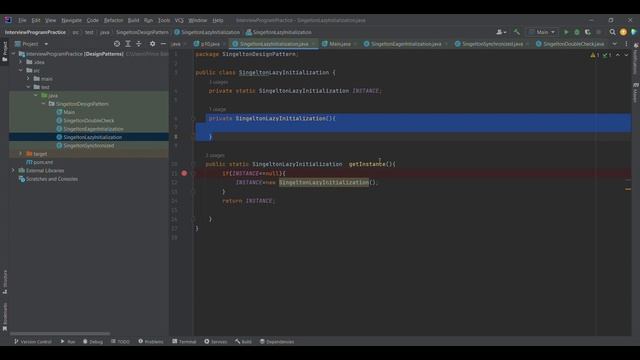Viewport: 640px width, 360px height.
Task: Open the Dependencies tool window
Action: coord(277,342)
